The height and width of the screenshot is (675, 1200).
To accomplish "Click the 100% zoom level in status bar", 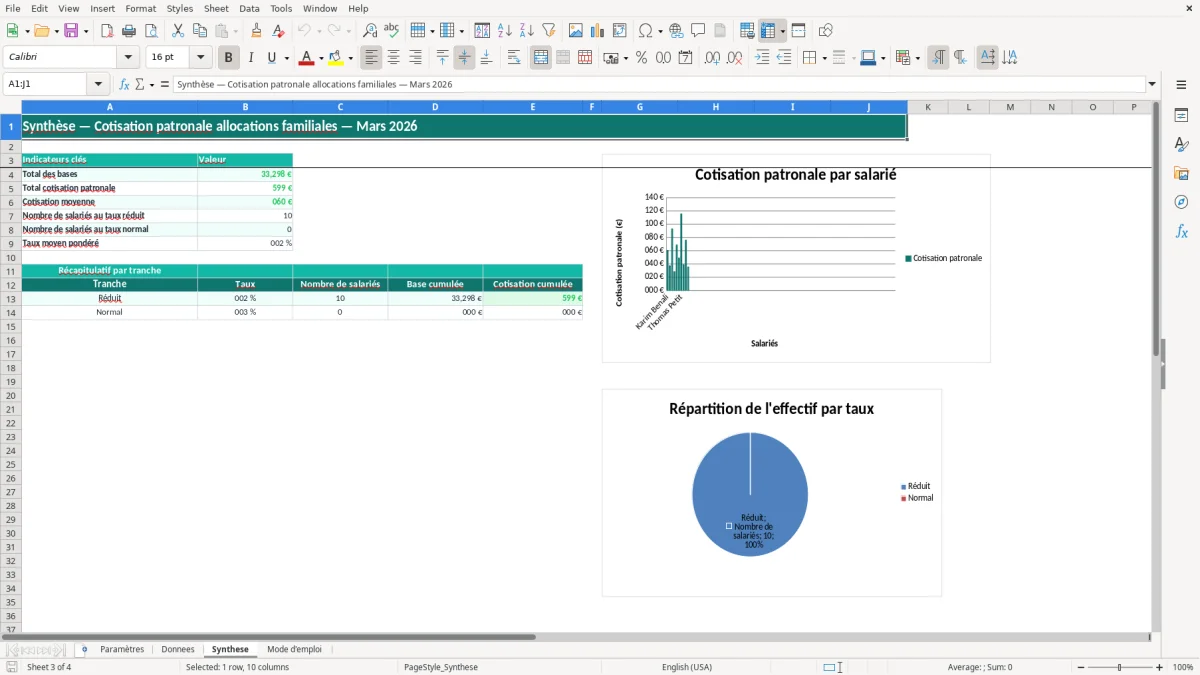I will pos(1183,667).
